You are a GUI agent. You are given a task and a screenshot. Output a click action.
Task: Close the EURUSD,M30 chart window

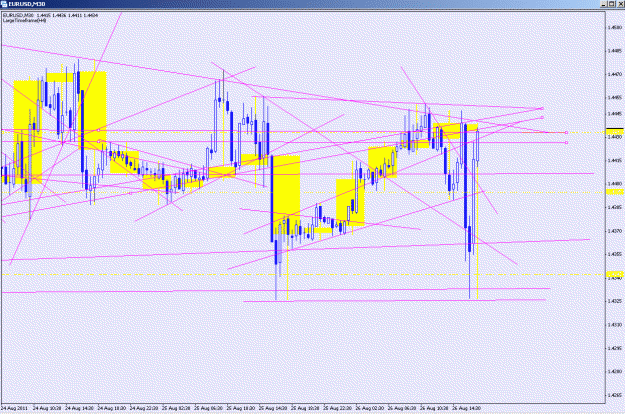pyautogui.click(x=620, y=4)
